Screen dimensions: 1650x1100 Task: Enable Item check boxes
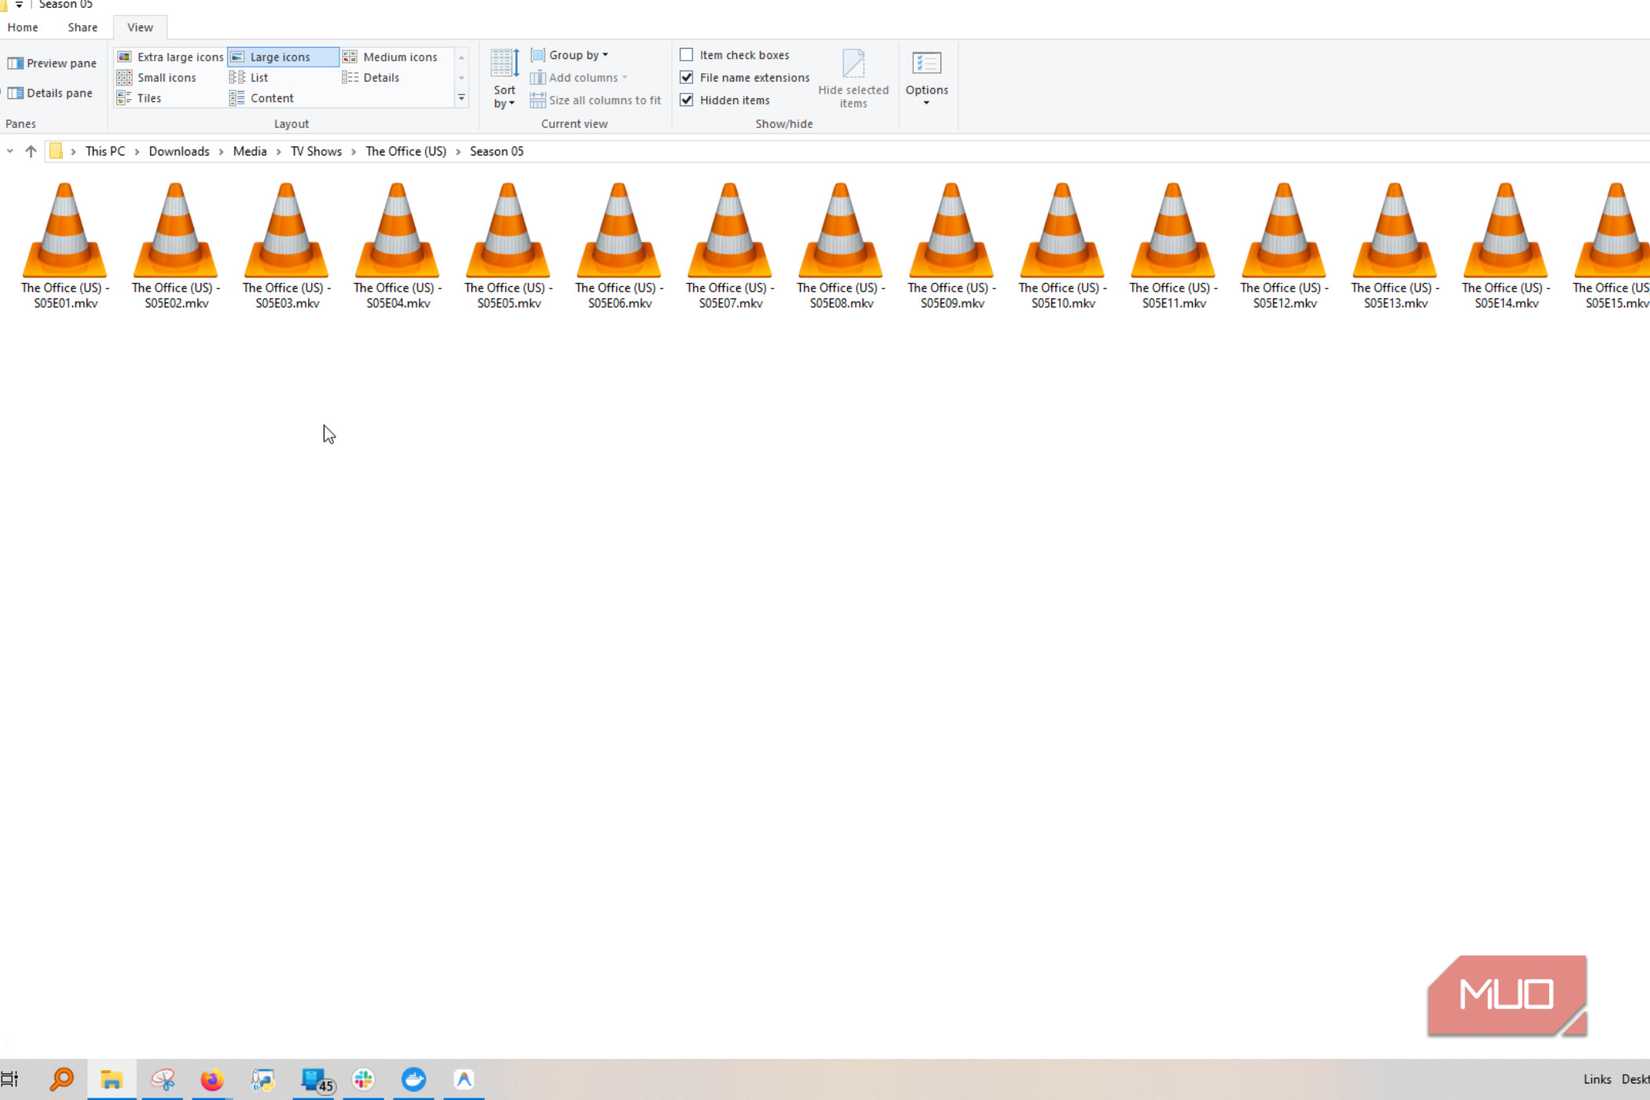click(x=735, y=55)
